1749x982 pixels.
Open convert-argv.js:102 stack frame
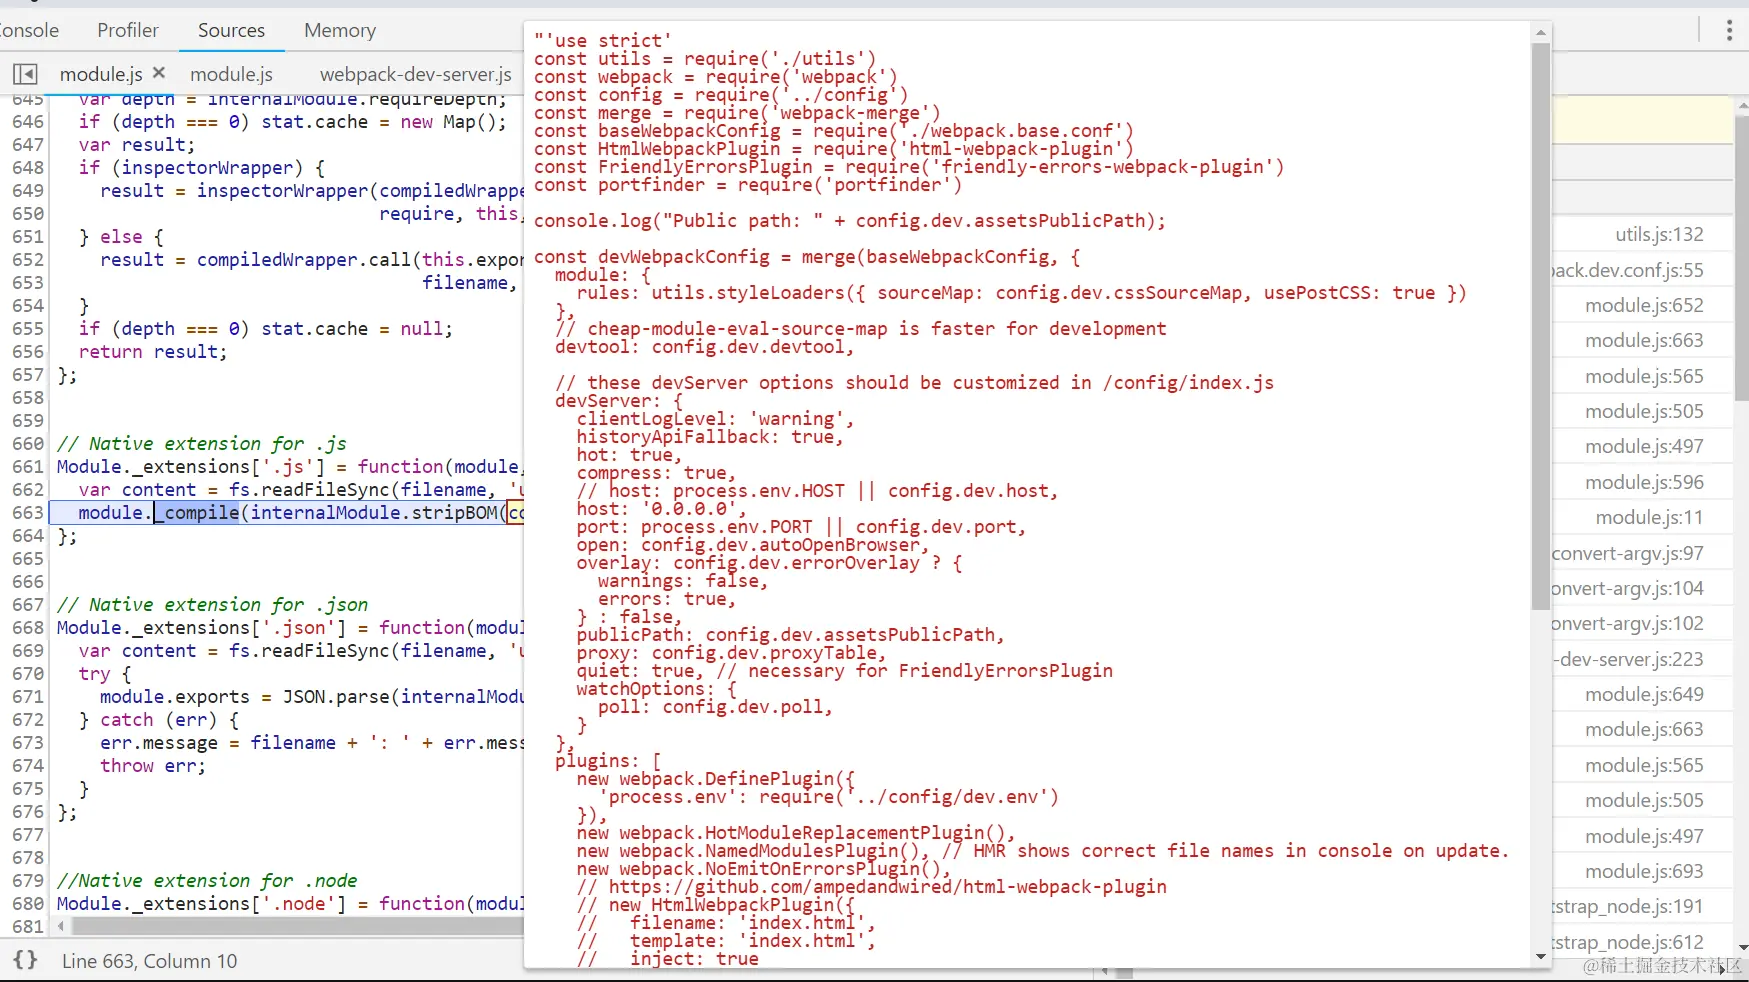[x=1628, y=623]
